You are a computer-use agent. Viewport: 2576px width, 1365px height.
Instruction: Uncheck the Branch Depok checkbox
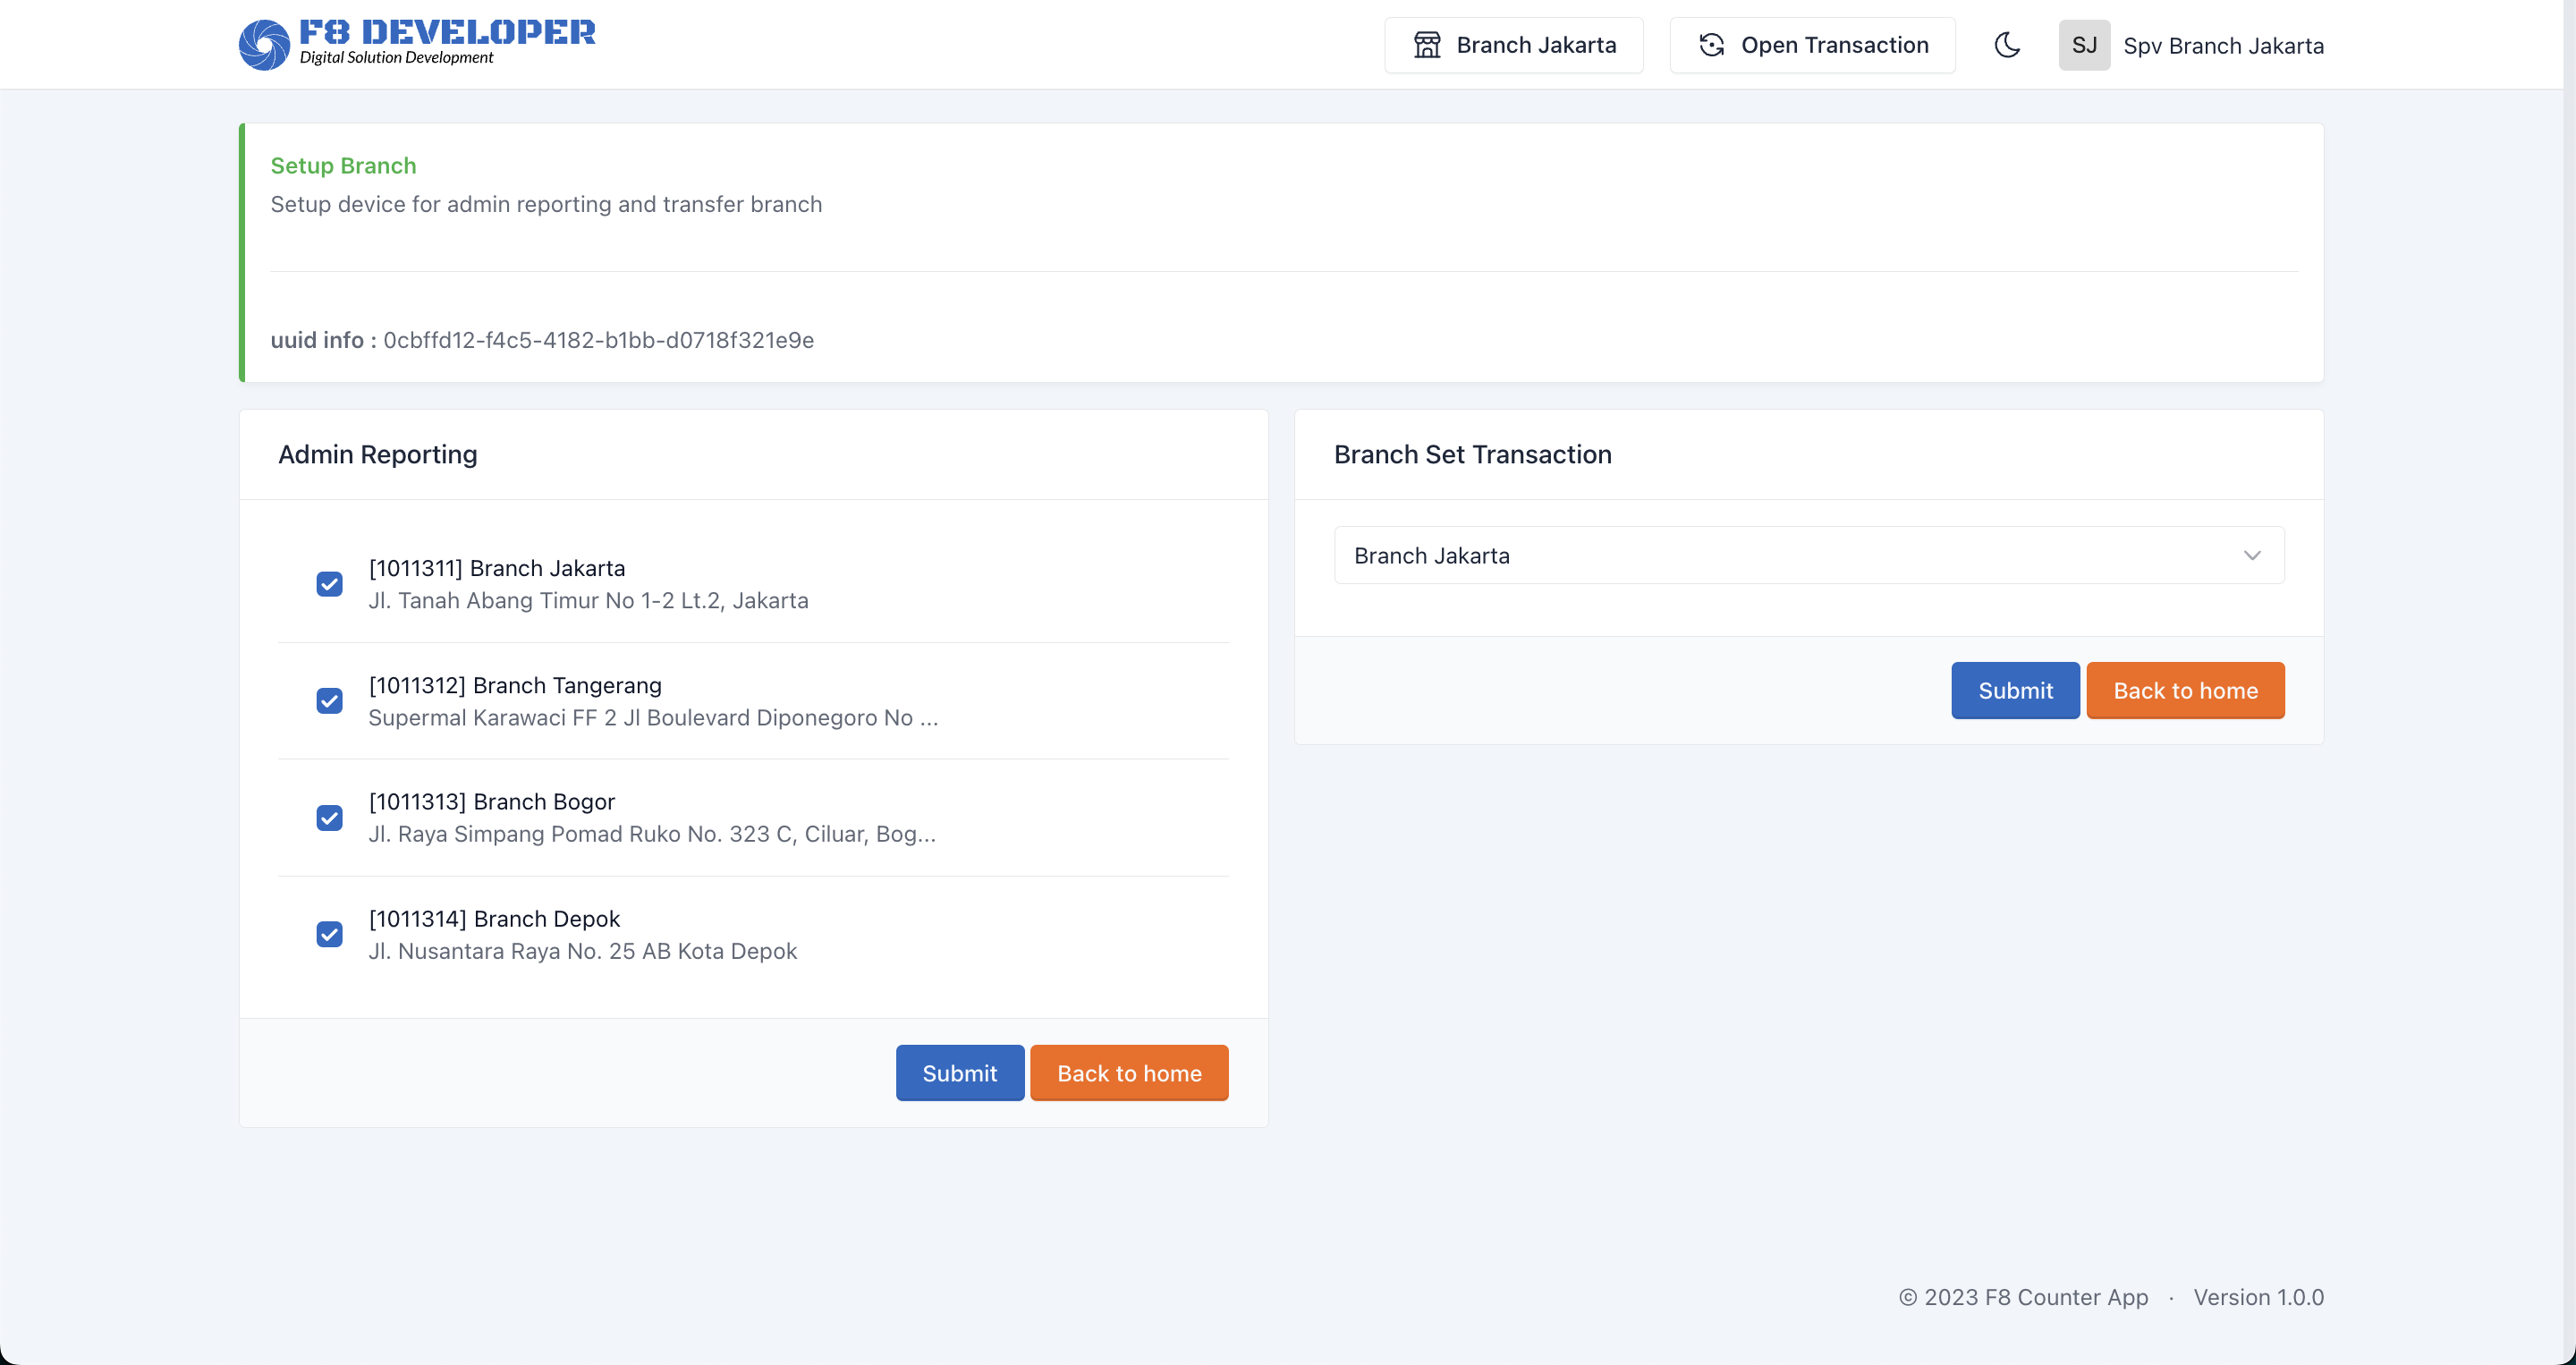point(329,934)
